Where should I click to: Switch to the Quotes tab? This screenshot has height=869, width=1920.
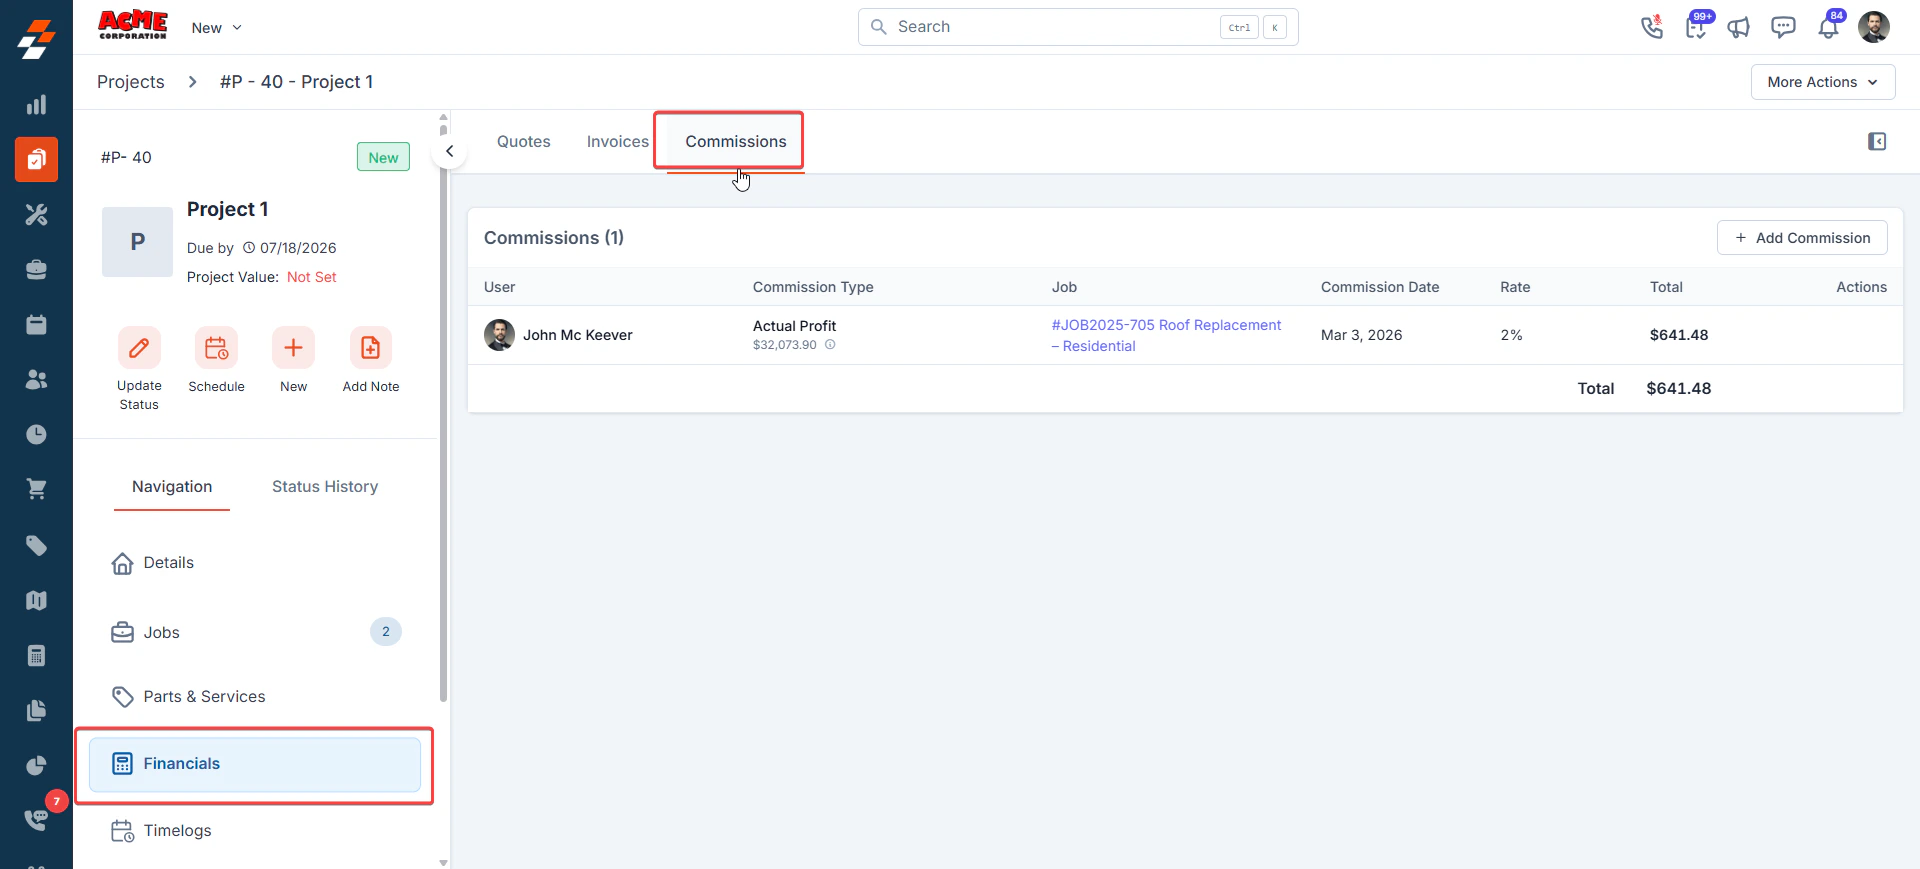[524, 142]
